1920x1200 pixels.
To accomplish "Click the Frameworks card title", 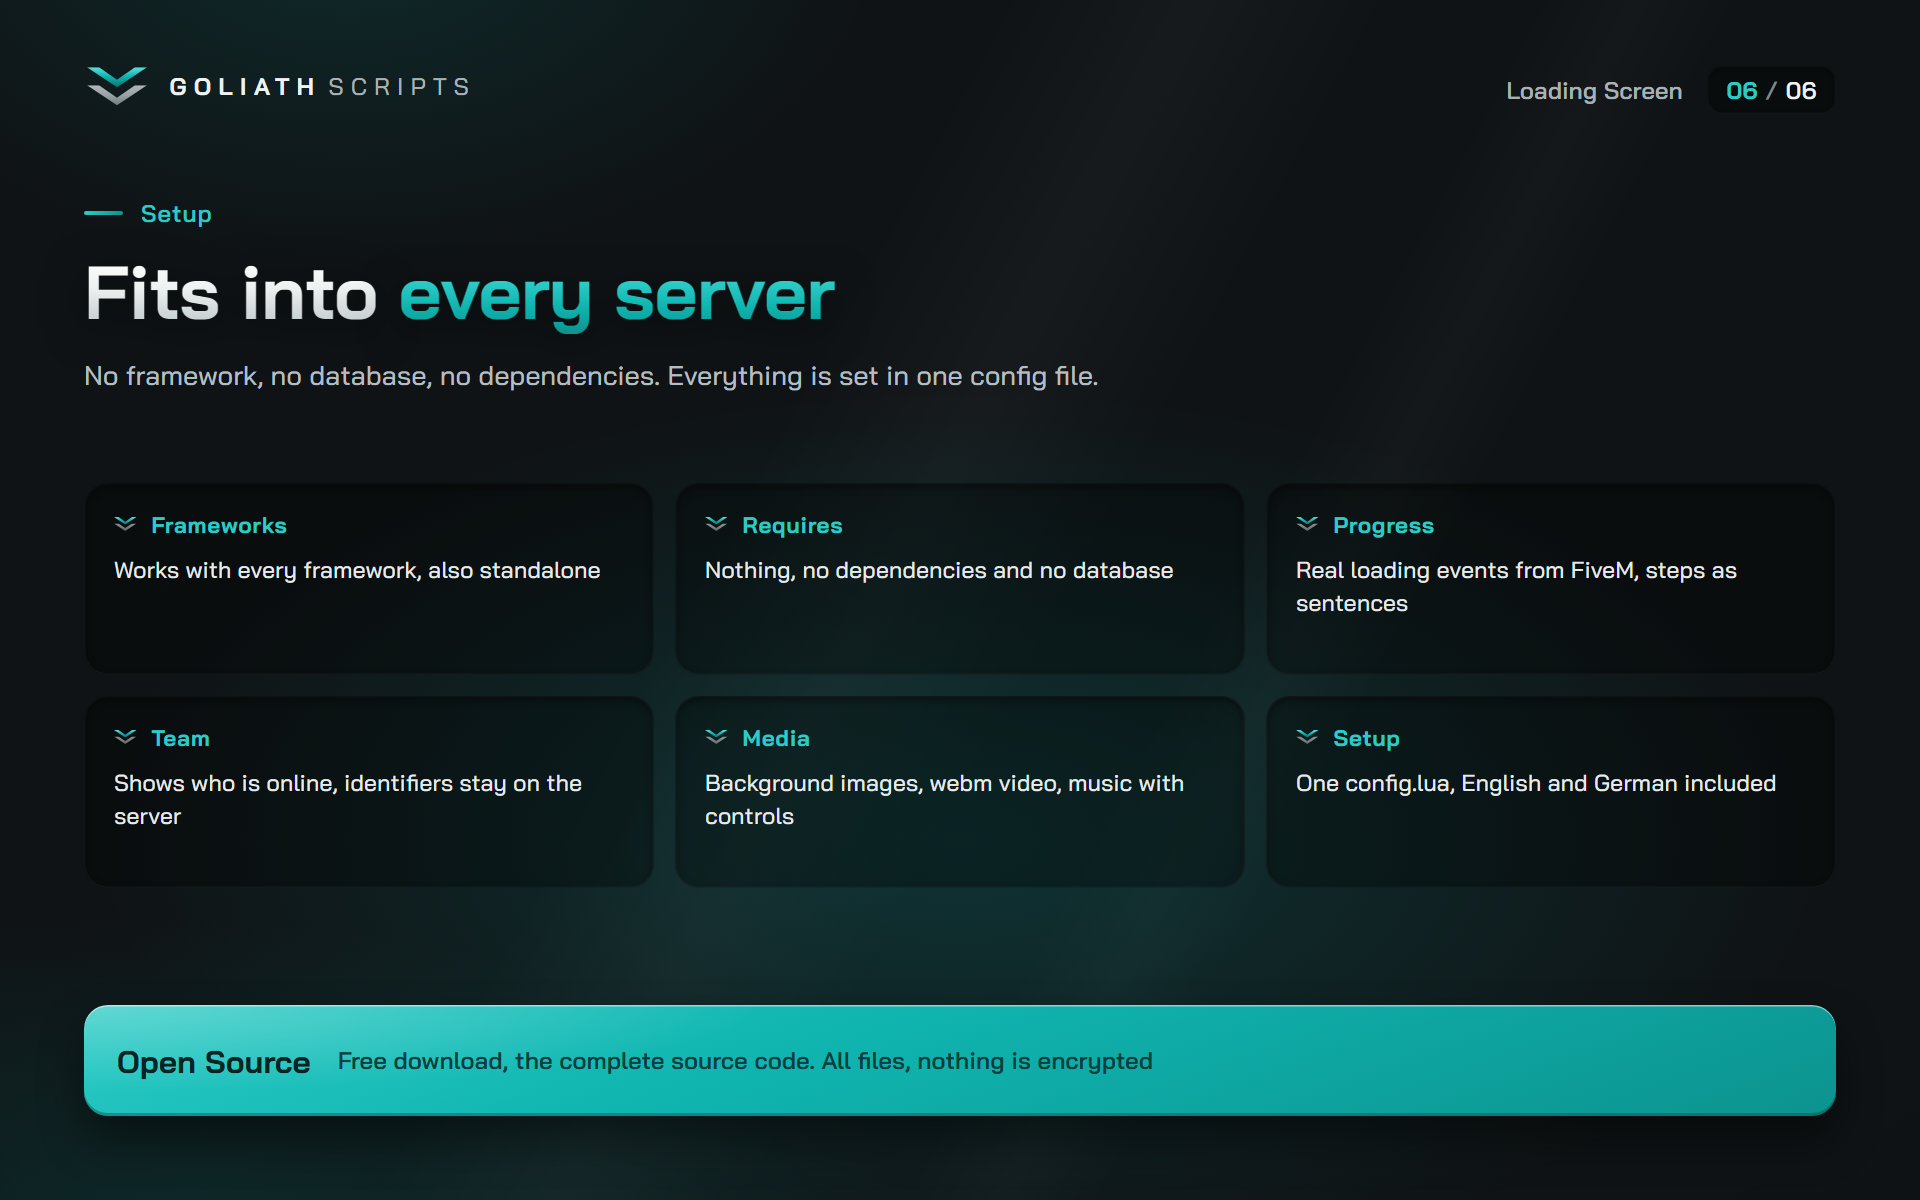I will [x=219, y=525].
